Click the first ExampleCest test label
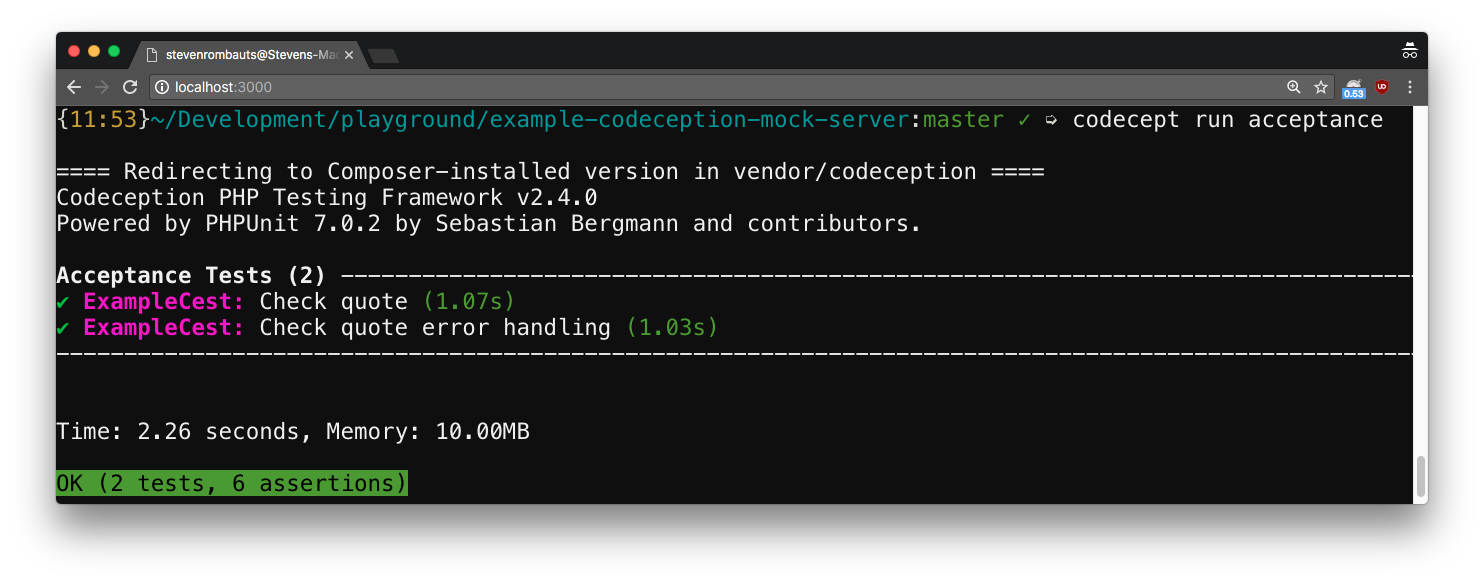Viewport: 1484px width, 584px height. [164, 302]
